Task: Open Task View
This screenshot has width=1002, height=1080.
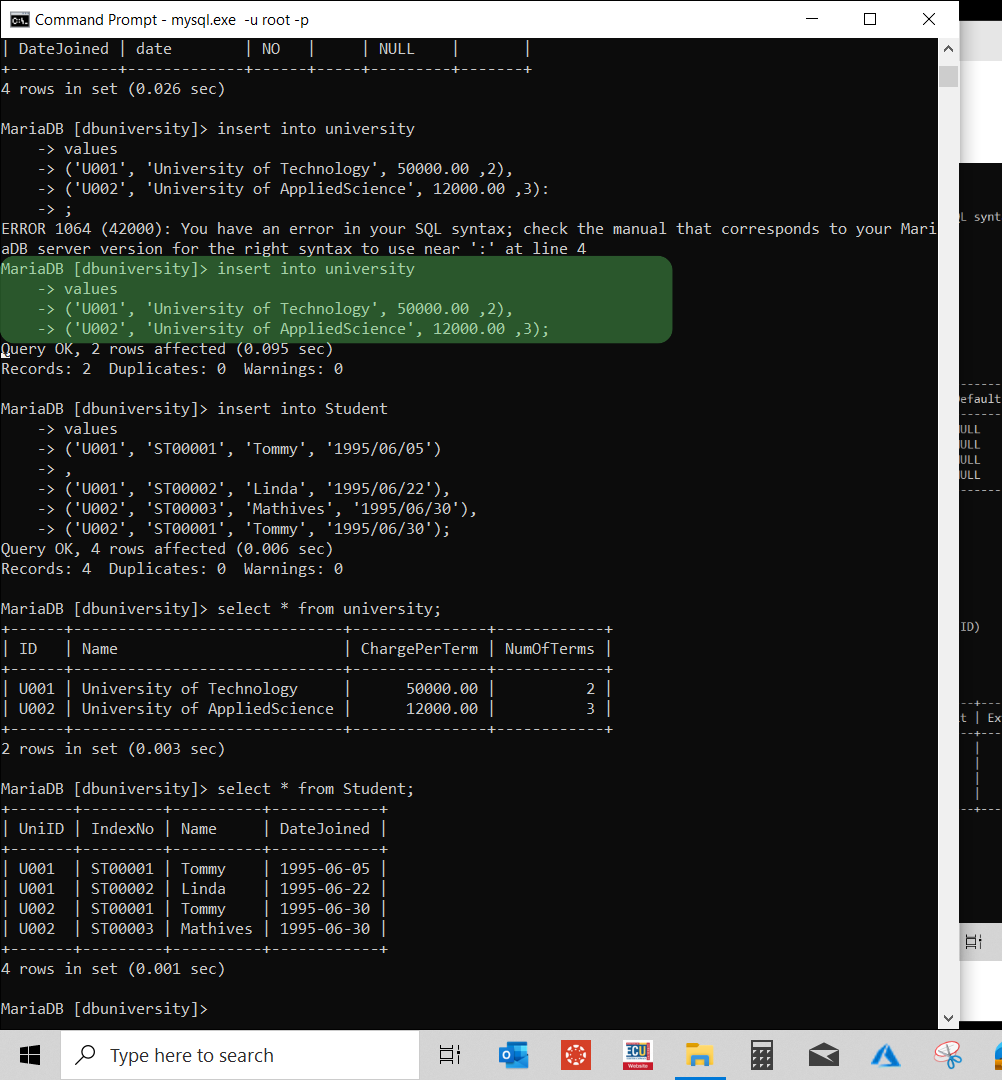Action: tap(449, 1055)
